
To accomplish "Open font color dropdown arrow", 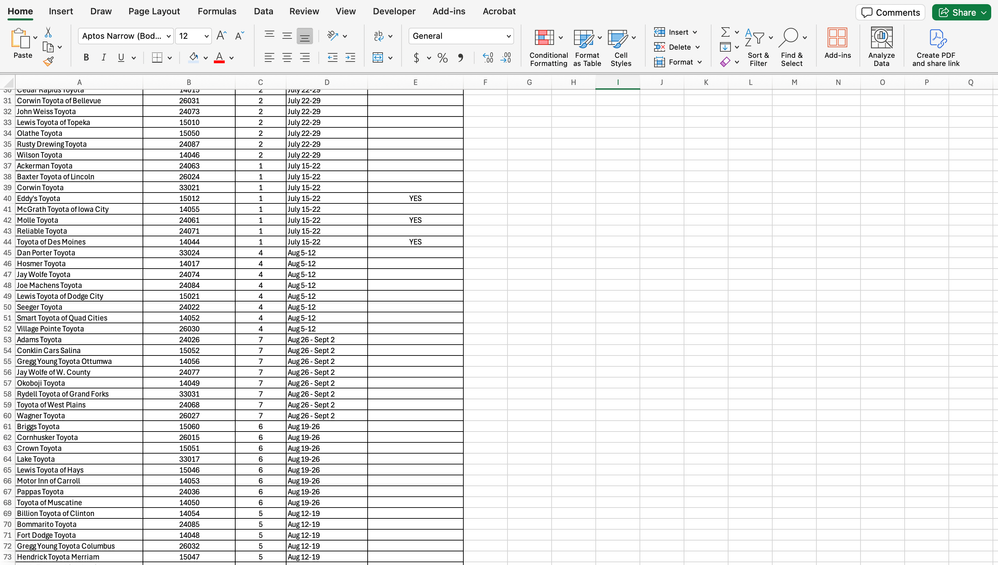I will point(232,58).
